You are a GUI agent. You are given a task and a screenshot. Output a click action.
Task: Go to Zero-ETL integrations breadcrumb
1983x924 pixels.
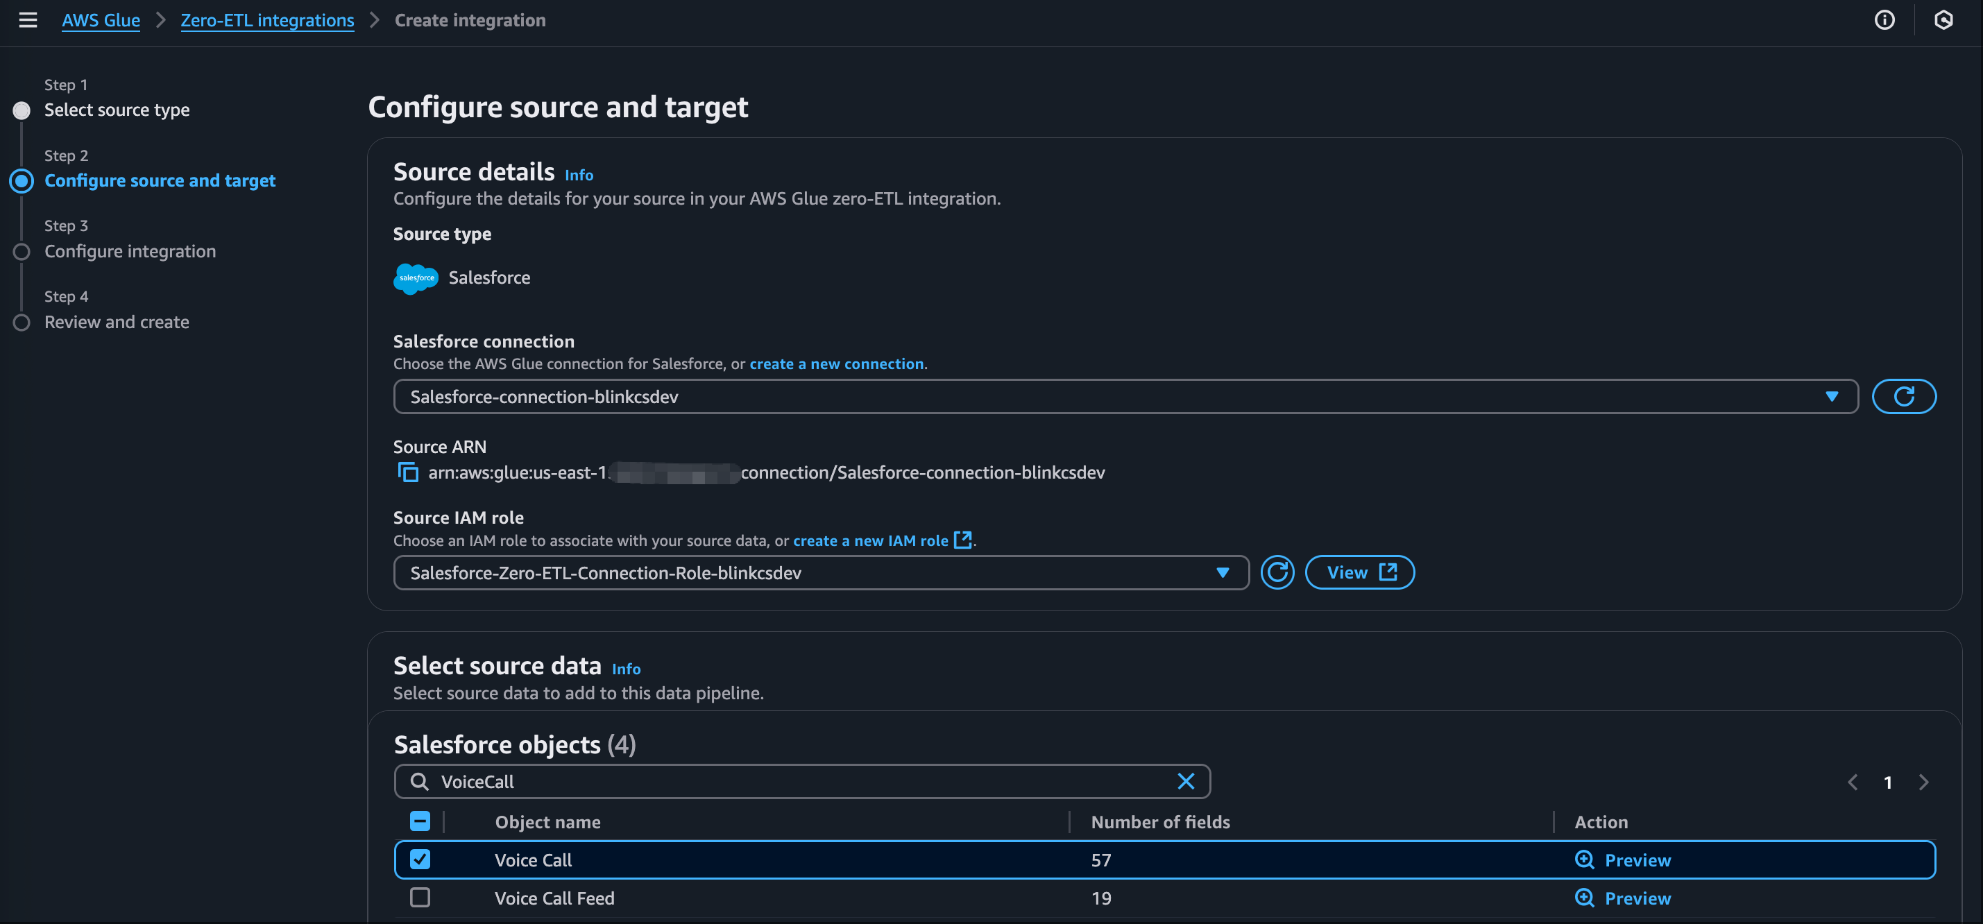pyautogui.click(x=267, y=20)
